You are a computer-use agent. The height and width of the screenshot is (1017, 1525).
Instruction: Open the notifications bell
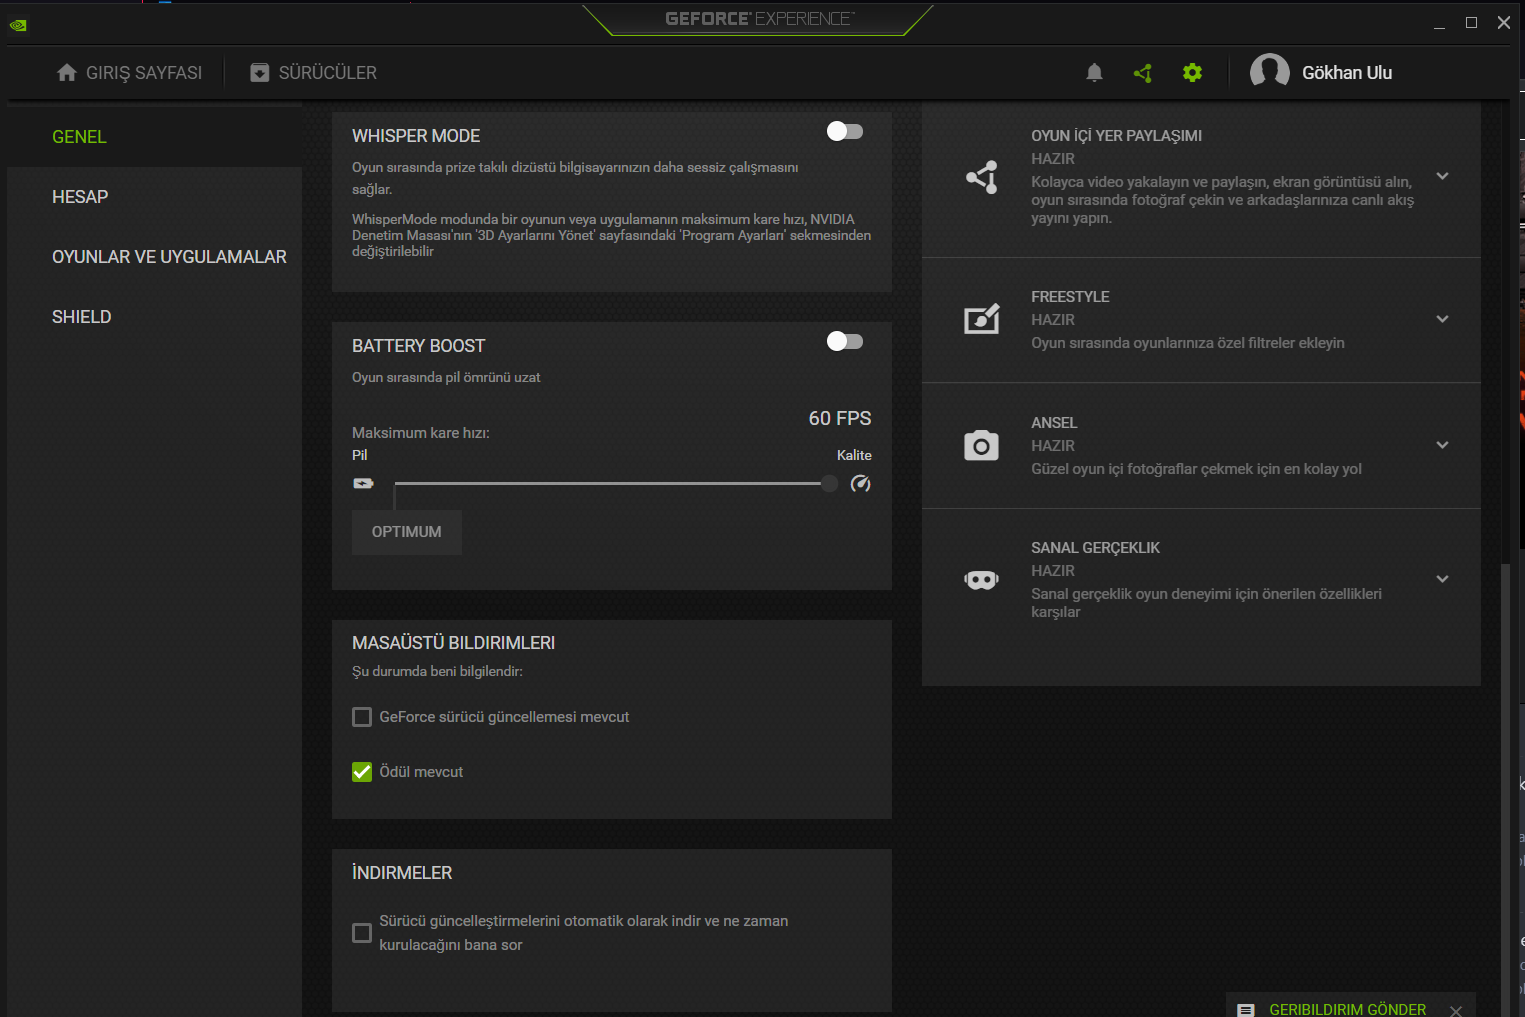point(1094,73)
